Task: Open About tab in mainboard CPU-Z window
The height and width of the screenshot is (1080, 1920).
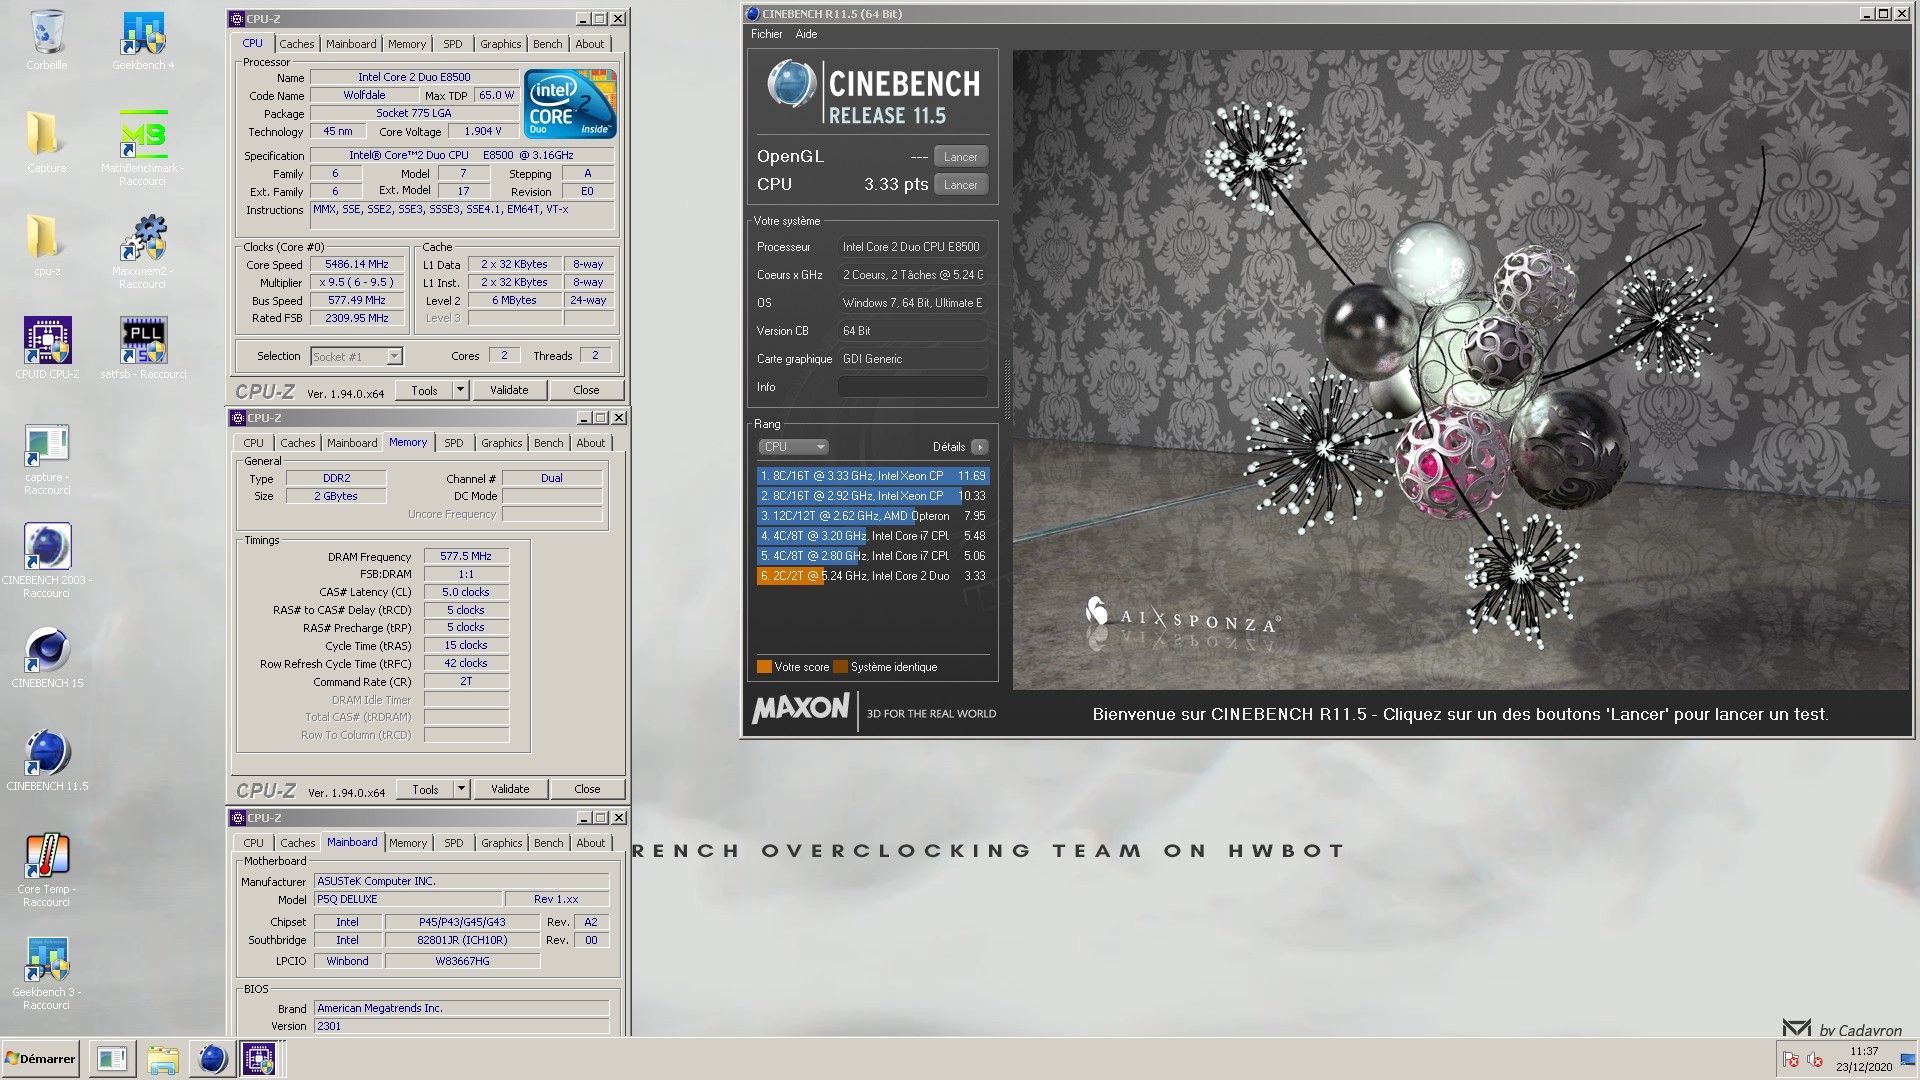Action: click(x=590, y=843)
